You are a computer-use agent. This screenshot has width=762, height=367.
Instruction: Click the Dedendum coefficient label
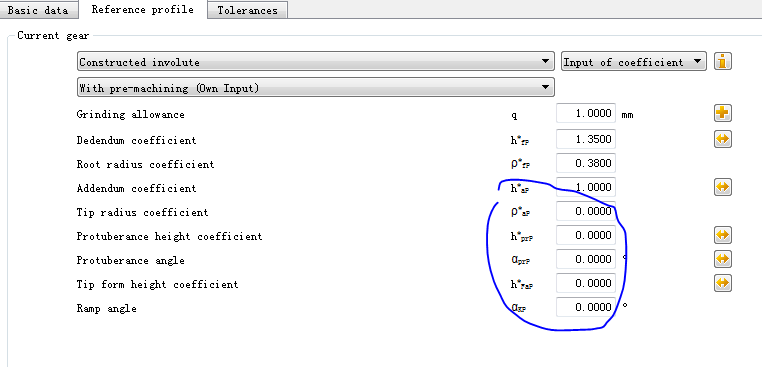tap(137, 140)
